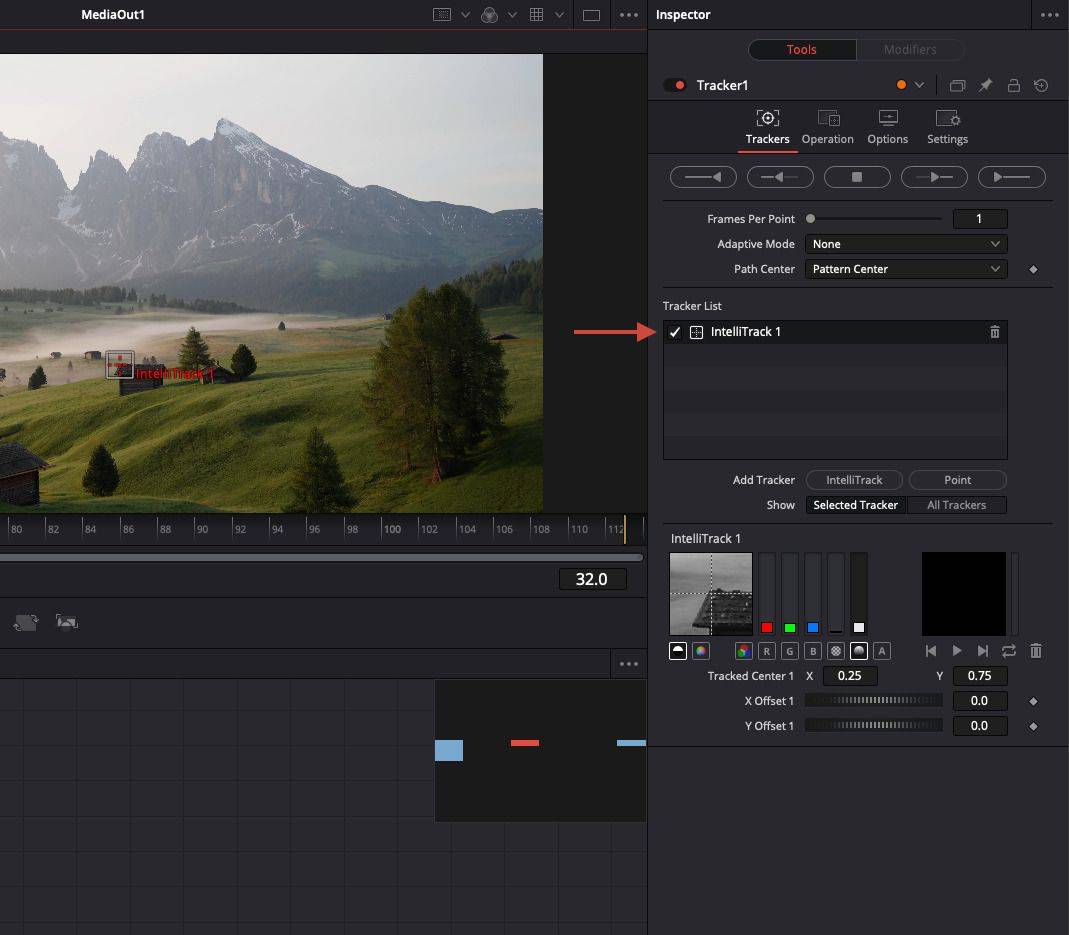Select the green channel view icon
1069x935 pixels.
pyautogui.click(x=789, y=651)
